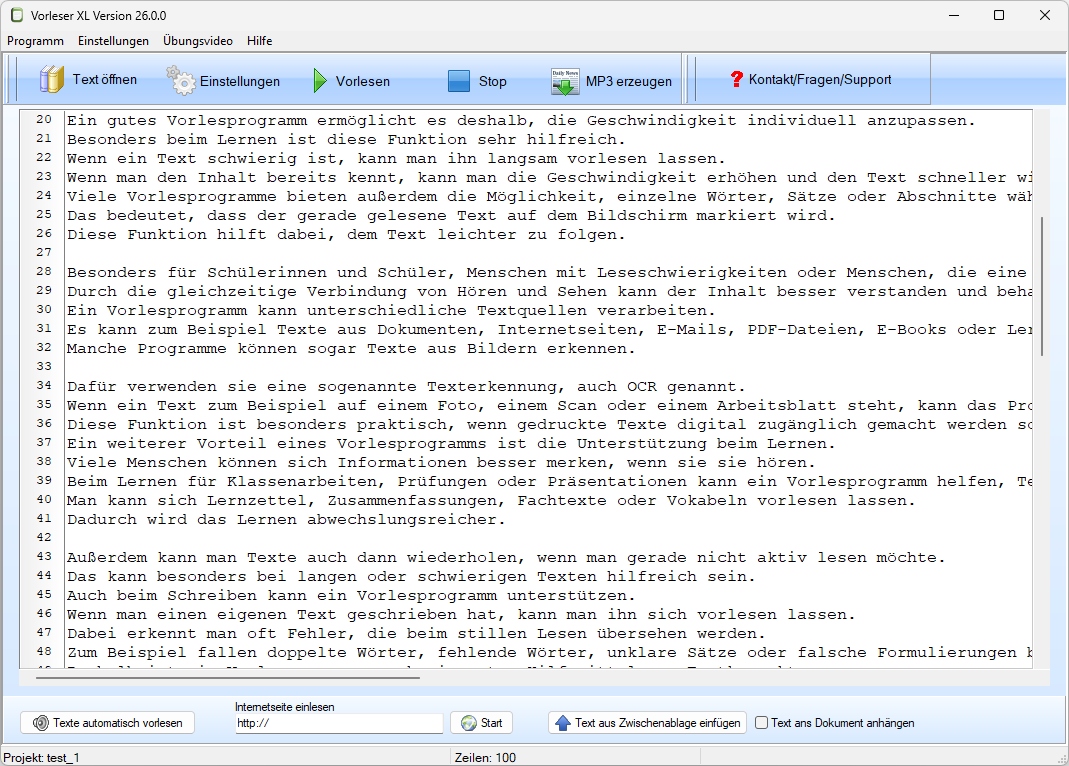Viewport: 1069px width, 766px height.
Task: Open the Hilfe menu
Action: click(259, 41)
